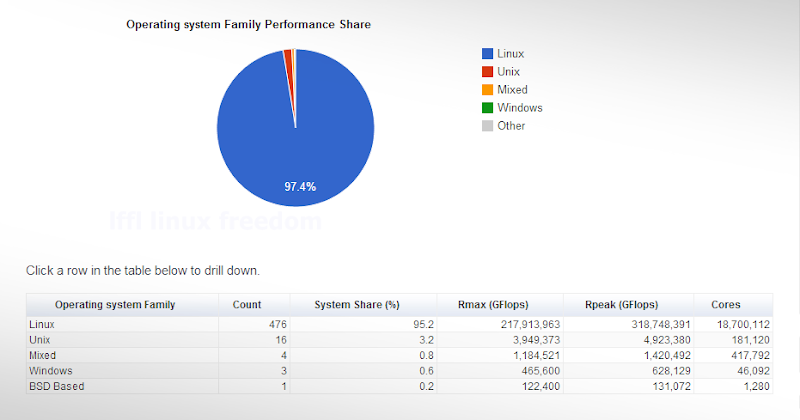The height and width of the screenshot is (420, 800).
Task: Drill down into the Linux table row
Action: click(x=400, y=324)
